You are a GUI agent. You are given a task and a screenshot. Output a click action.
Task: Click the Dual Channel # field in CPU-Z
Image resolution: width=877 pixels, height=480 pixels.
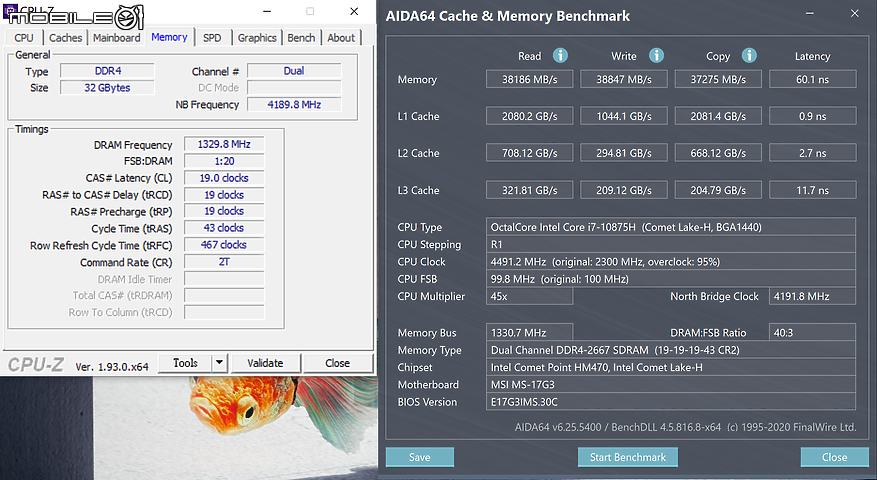point(294,71)
